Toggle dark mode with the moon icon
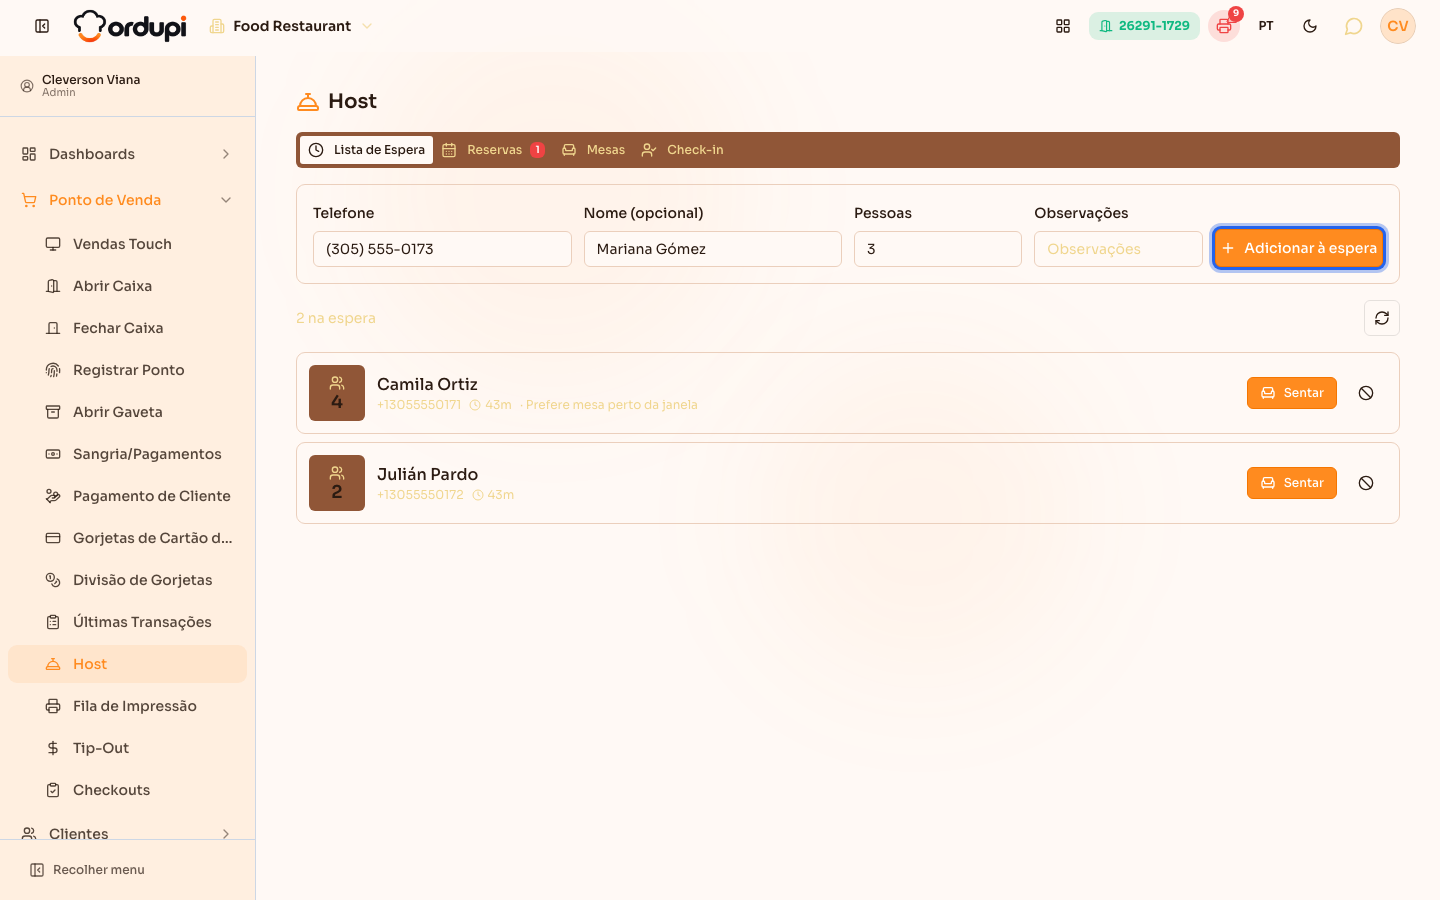Screen dimensions: 1440x900 click(1310, 26)
